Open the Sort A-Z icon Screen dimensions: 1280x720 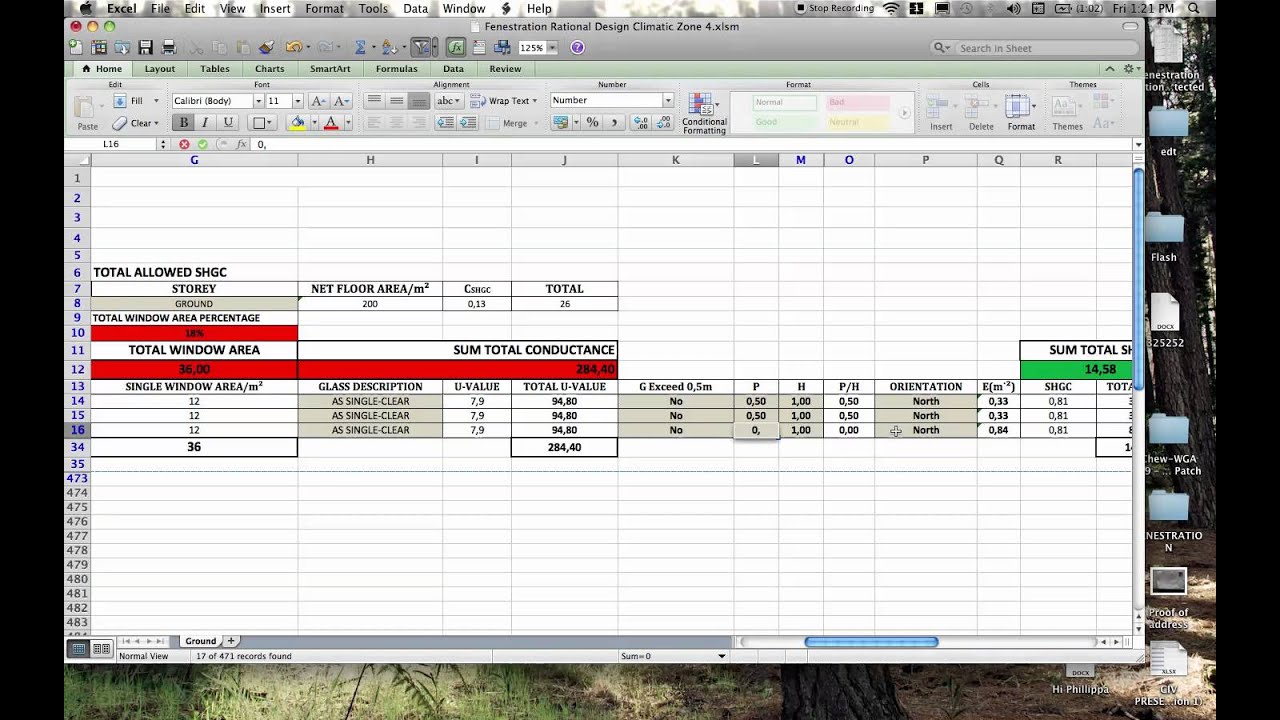pyautogui.click(x=388, y=47)
